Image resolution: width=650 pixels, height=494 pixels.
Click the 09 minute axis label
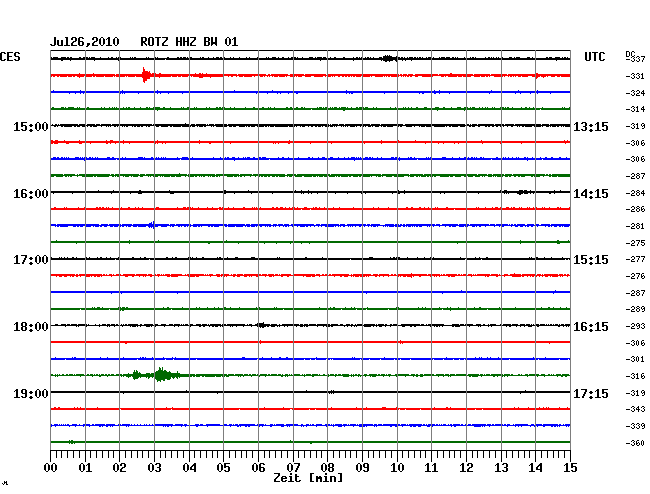(362, 468)
